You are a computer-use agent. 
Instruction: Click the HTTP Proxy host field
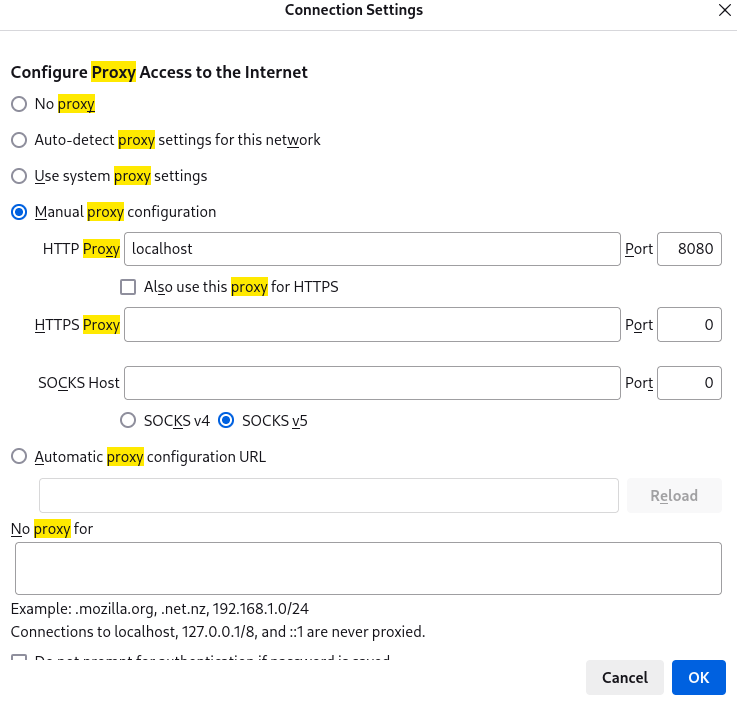372,249
